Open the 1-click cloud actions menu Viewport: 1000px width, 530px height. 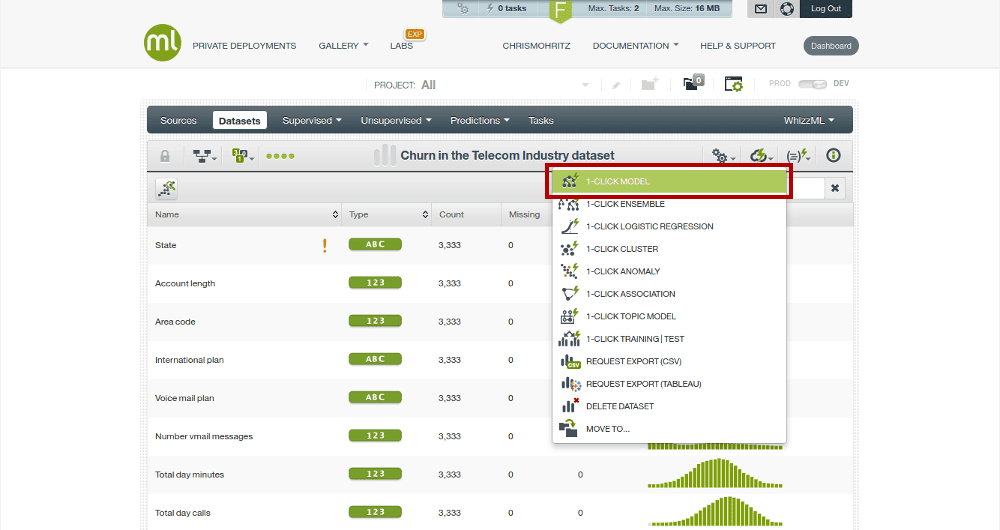coord(761,156)
